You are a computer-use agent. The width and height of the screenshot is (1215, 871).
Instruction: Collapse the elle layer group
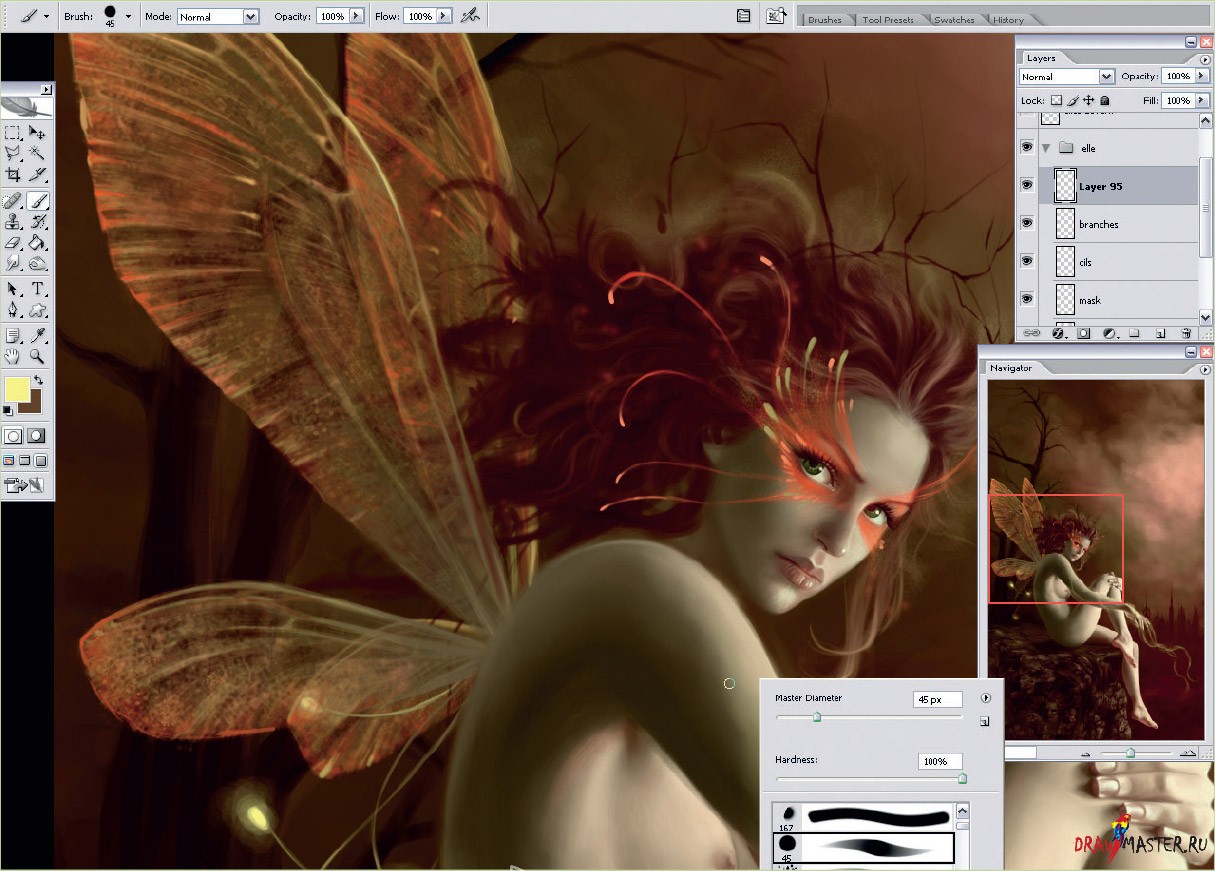click(1046, 148)
